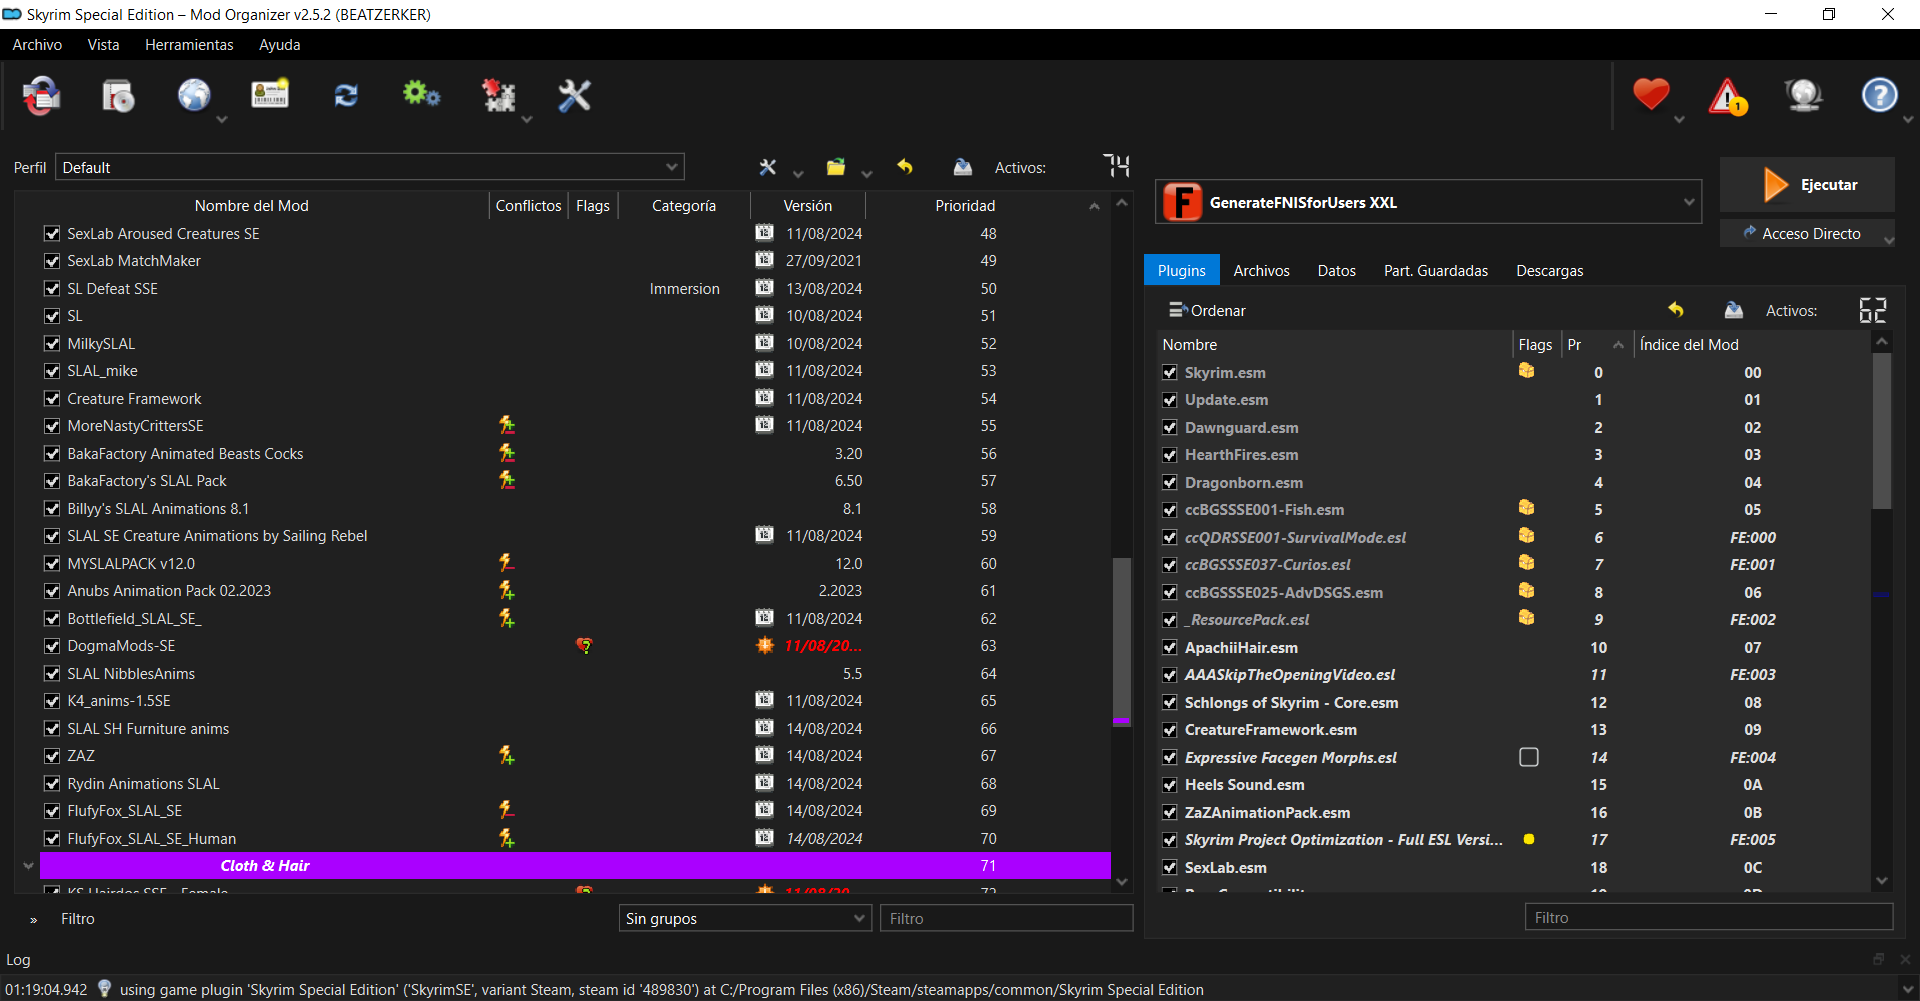Screen dimensions: 1920x1001
Task: Click the Ordenar sort icon
Action: tap(1178, 310)
